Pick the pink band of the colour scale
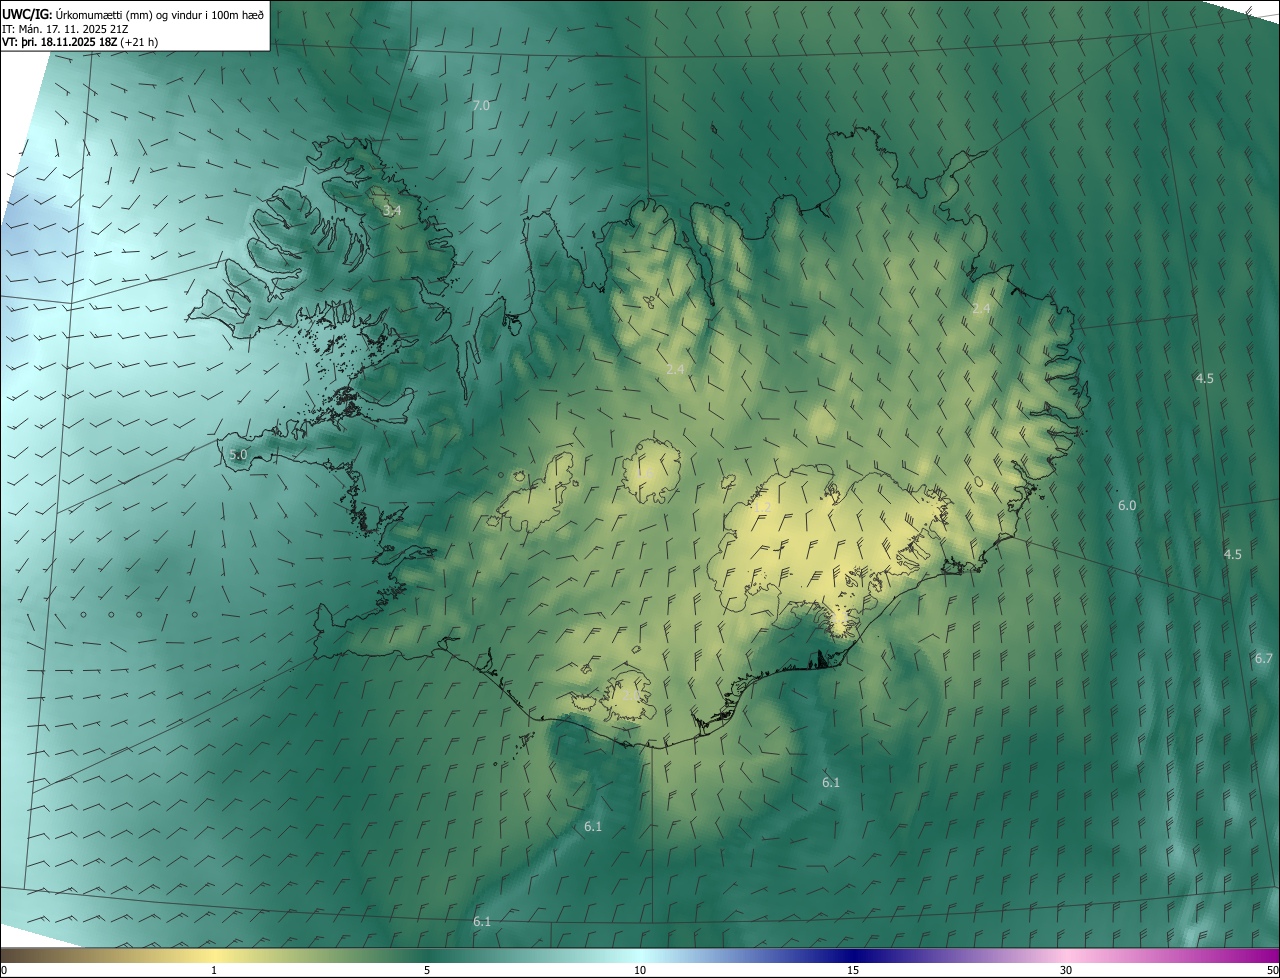 pyautogui.click(x=1066, y=956)
